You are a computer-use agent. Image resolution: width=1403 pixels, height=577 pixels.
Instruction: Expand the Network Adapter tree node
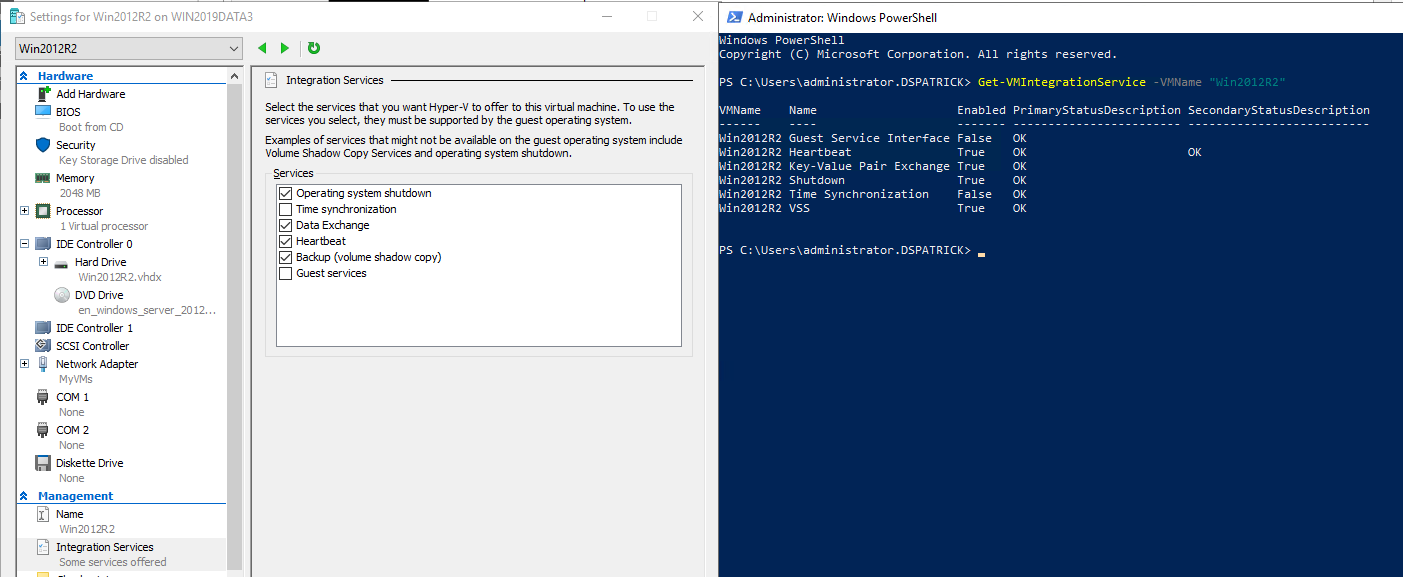(24, 364)
